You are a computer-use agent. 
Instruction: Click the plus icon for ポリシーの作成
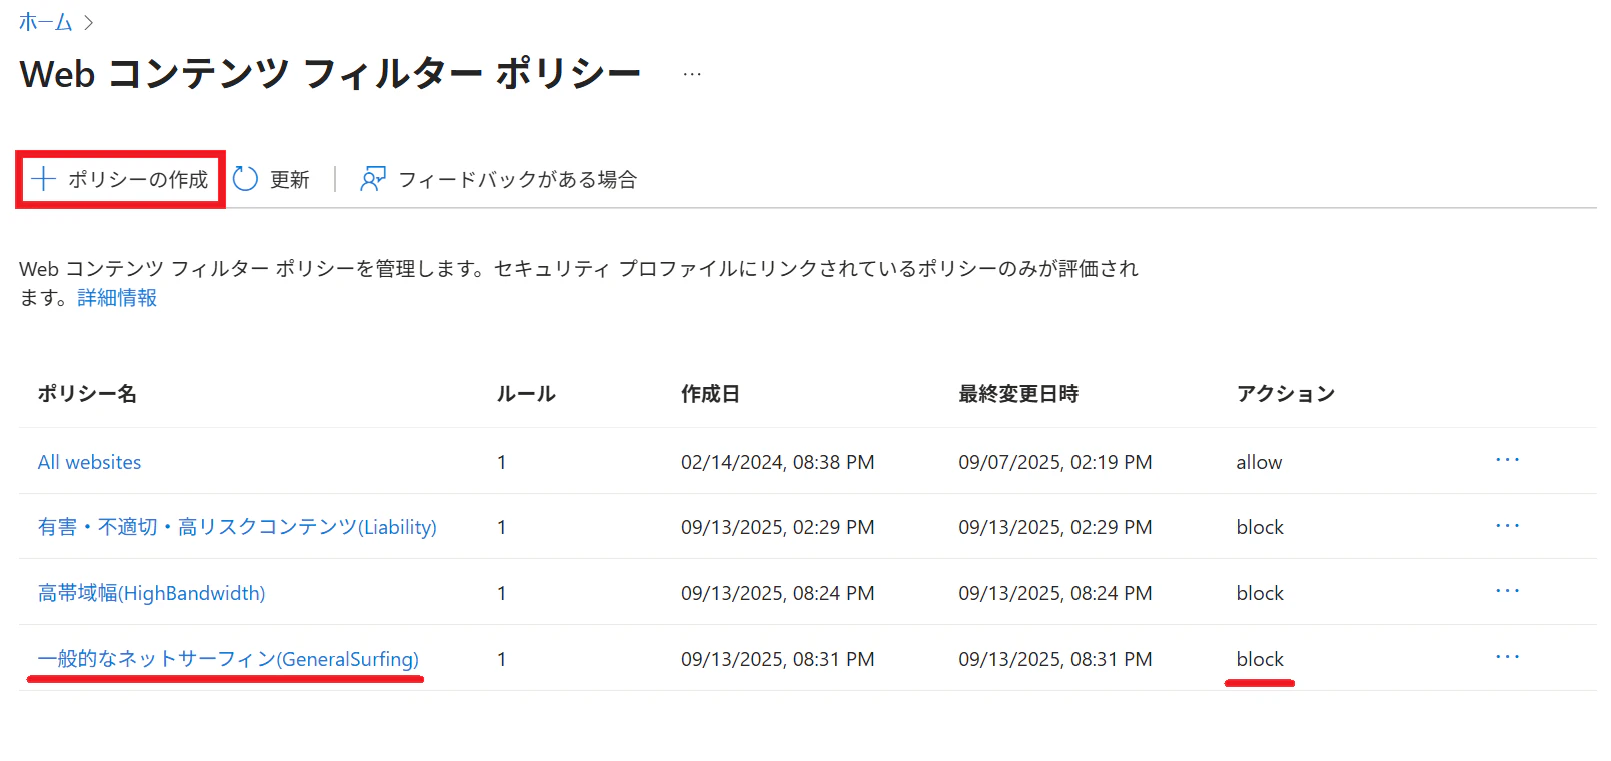pos(43,179)
